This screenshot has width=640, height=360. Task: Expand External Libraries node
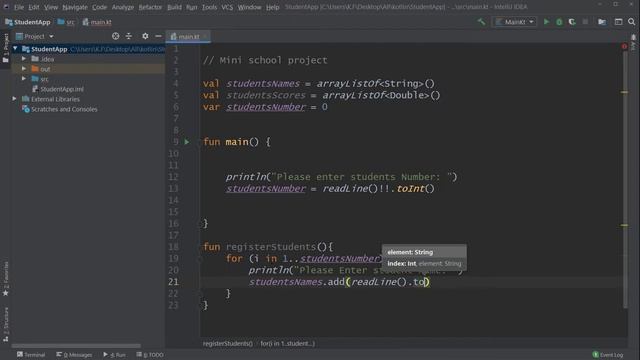pyautogui.click(x=14, y=99)
